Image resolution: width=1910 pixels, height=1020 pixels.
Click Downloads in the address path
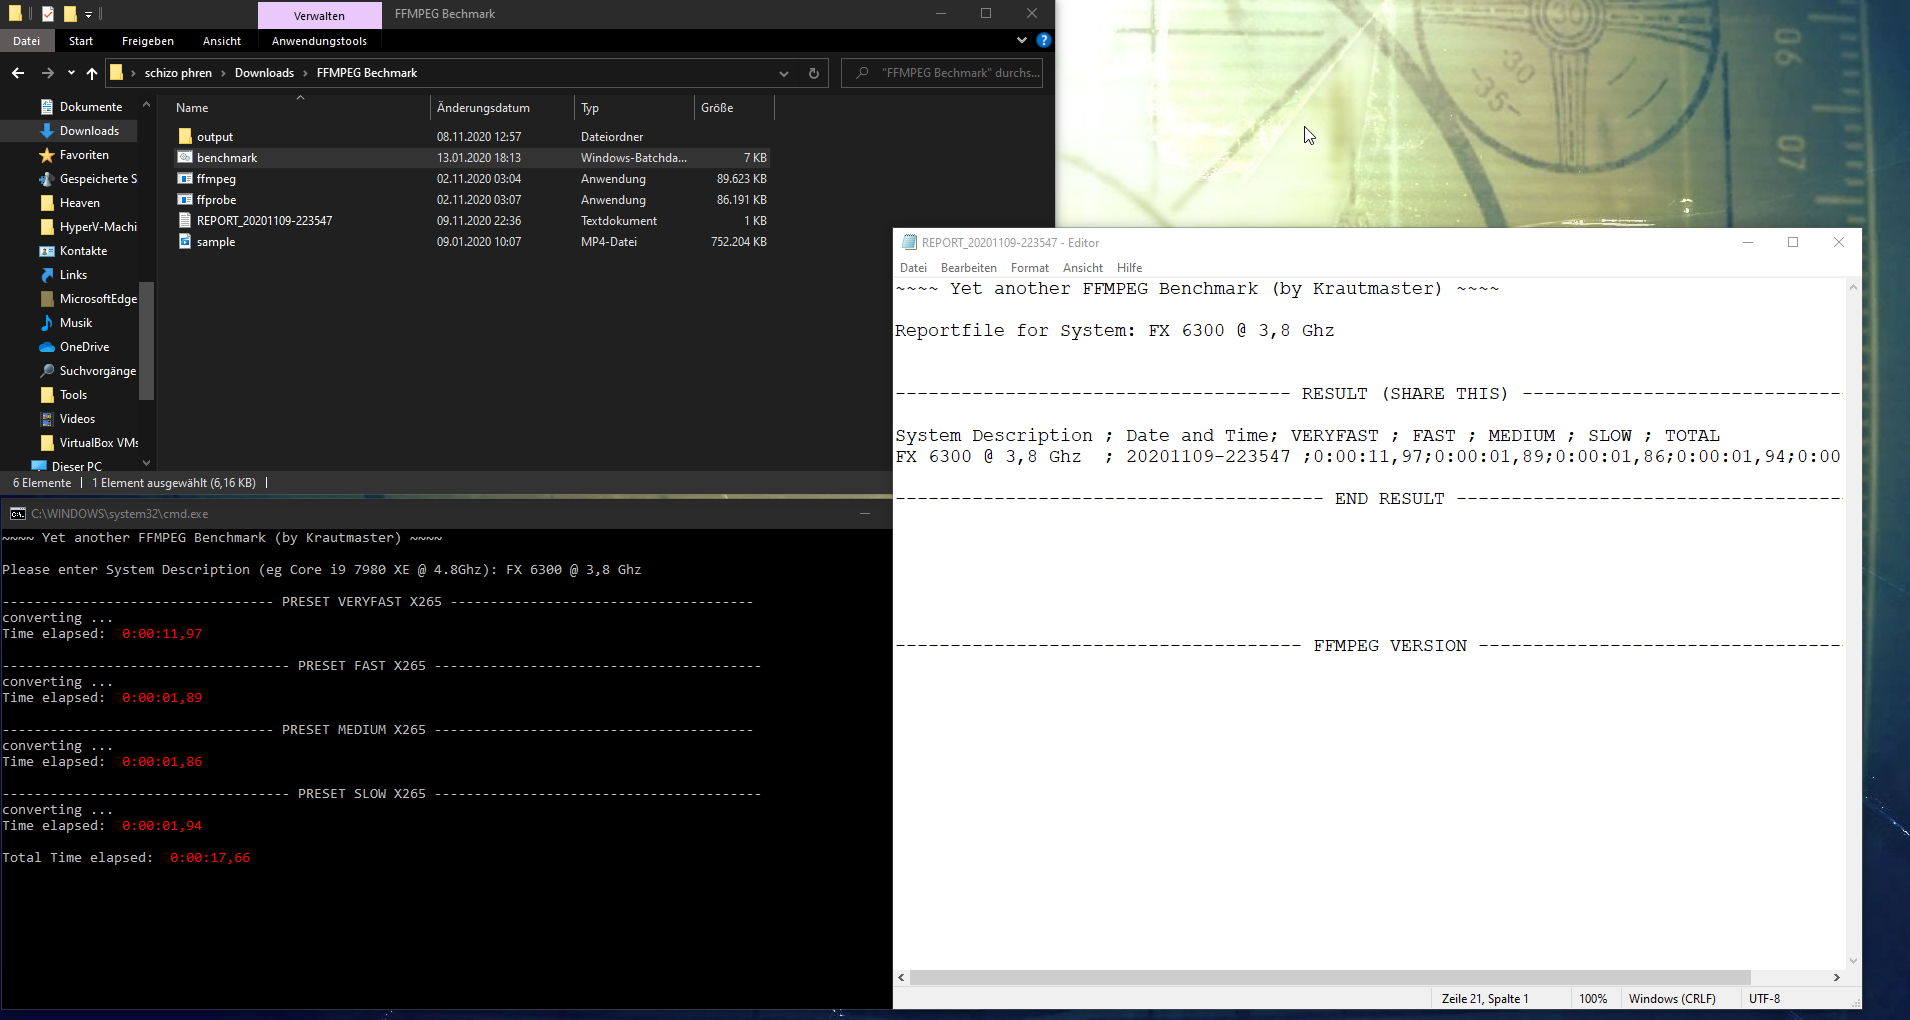tap(264, 73)
